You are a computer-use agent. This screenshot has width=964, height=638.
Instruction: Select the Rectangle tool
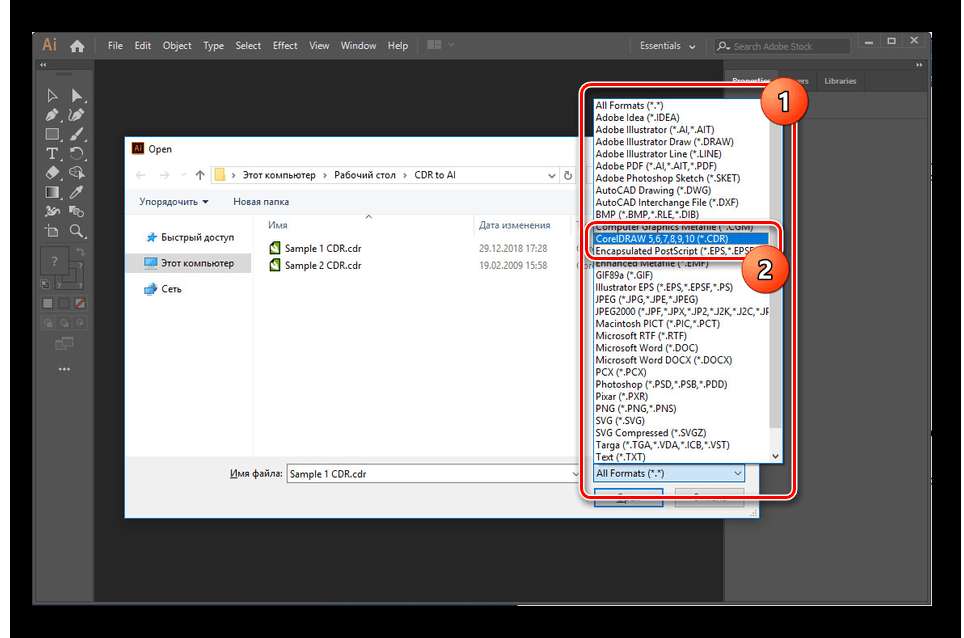click(52, 134)
